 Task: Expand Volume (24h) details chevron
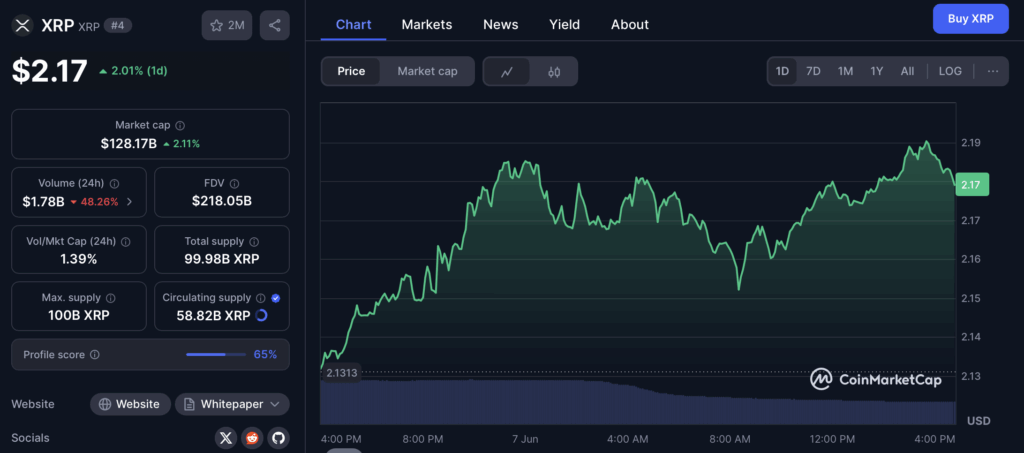coord(129,202)
